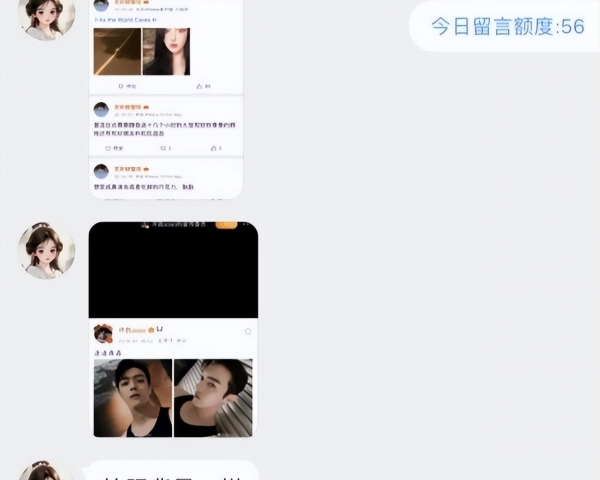Tap the orange username in the middle post
The image size is (600, 480).
coord(128,107)
